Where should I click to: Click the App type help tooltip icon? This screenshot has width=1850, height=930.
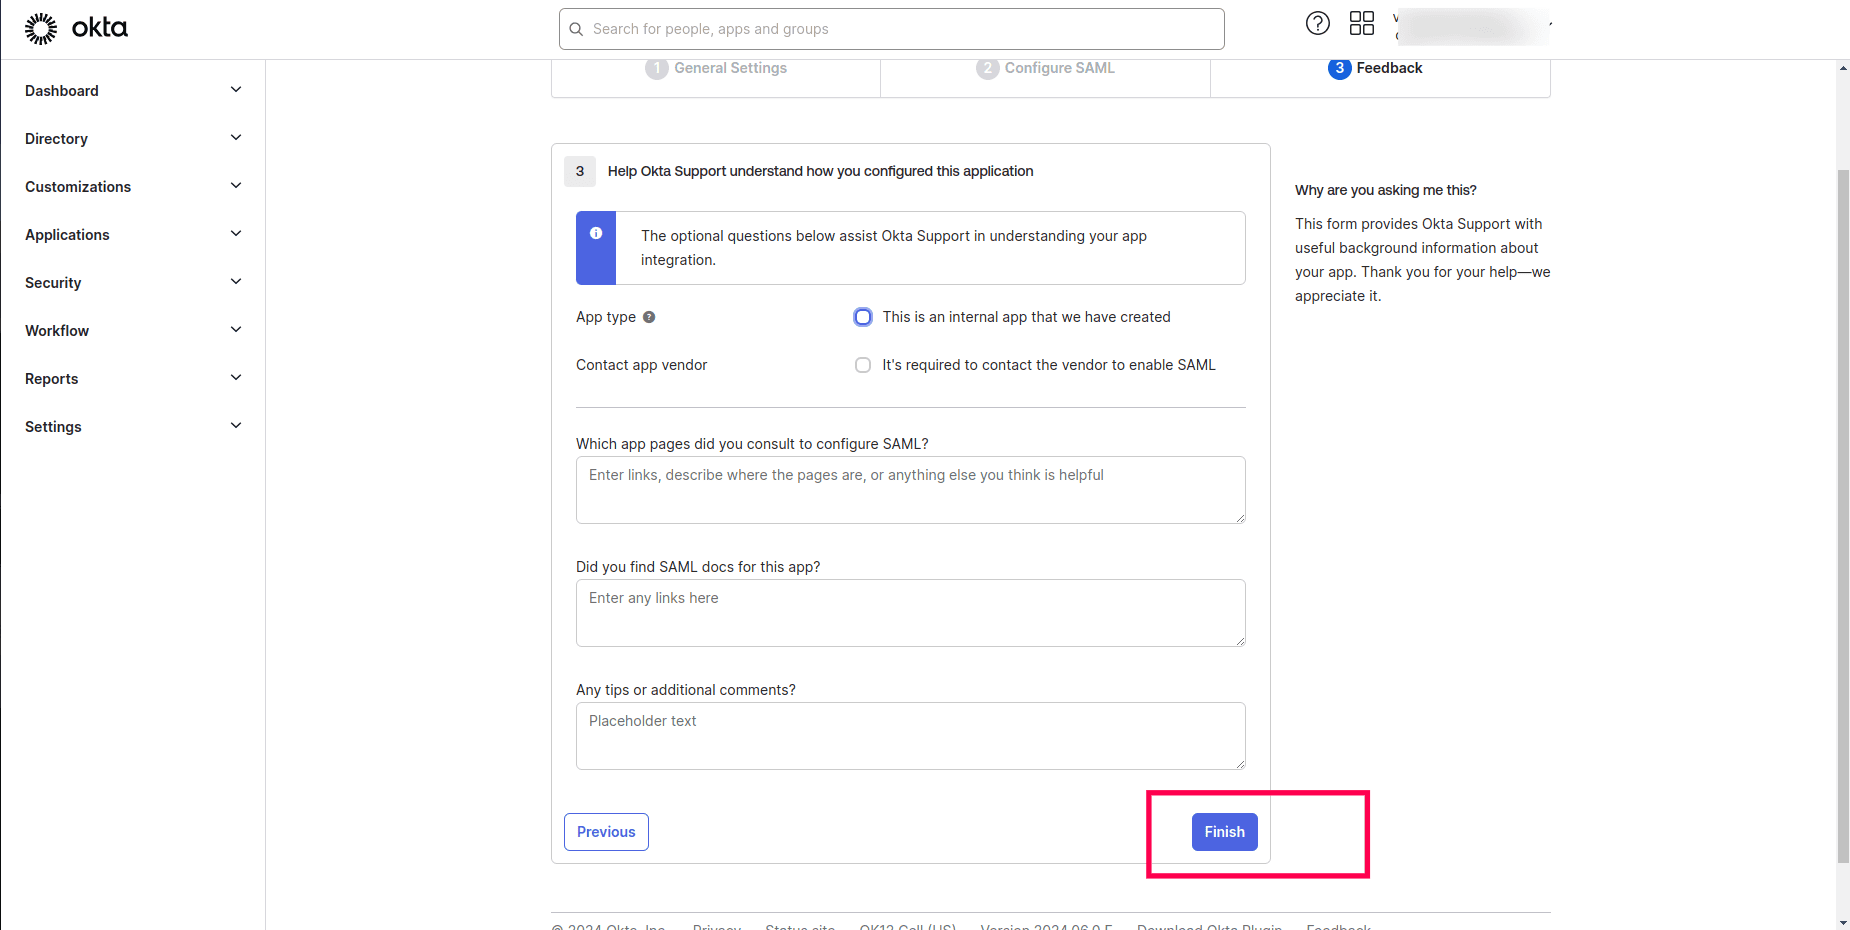point(649,317)
